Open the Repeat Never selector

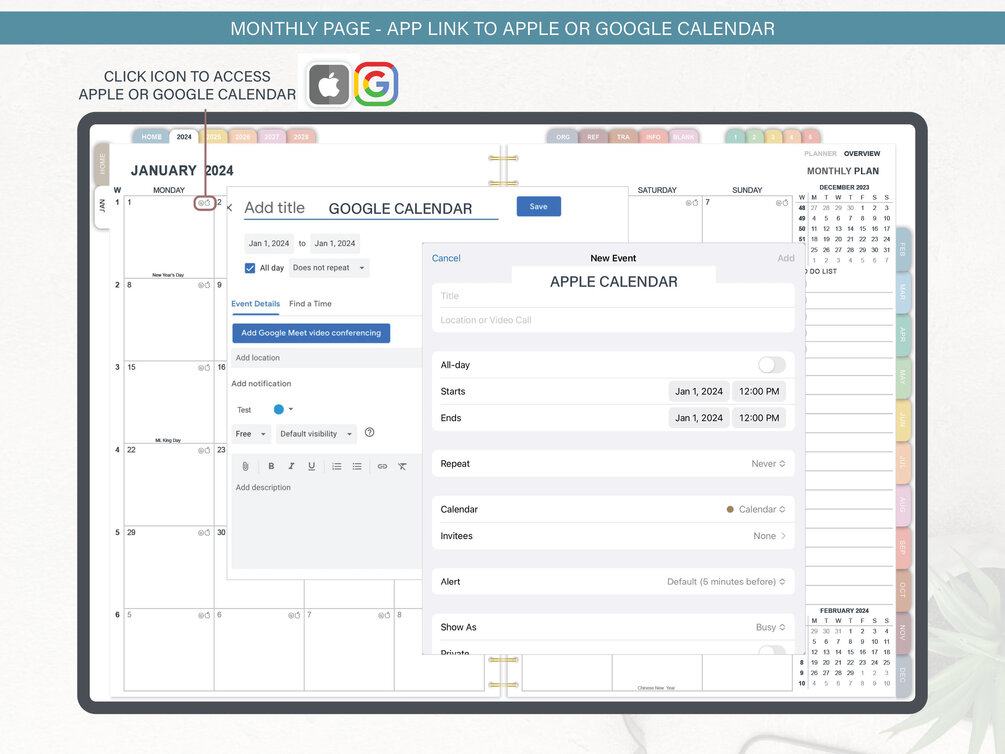(x=768, y=464)
